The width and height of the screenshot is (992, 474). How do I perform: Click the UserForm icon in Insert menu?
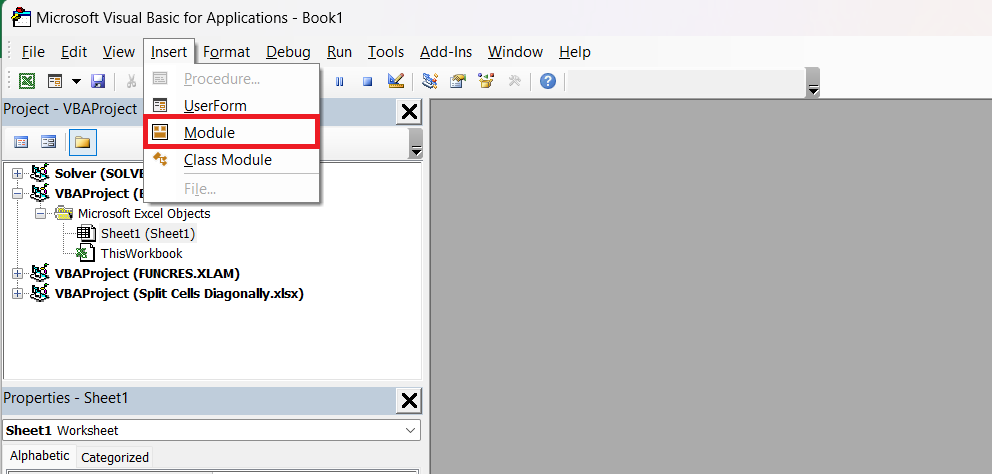point(160,106)
